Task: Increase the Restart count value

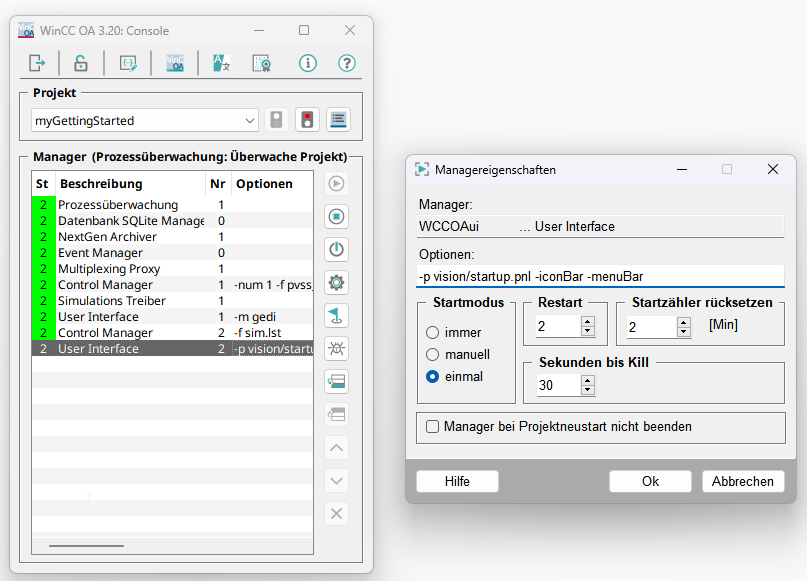Action: point(587,322)
